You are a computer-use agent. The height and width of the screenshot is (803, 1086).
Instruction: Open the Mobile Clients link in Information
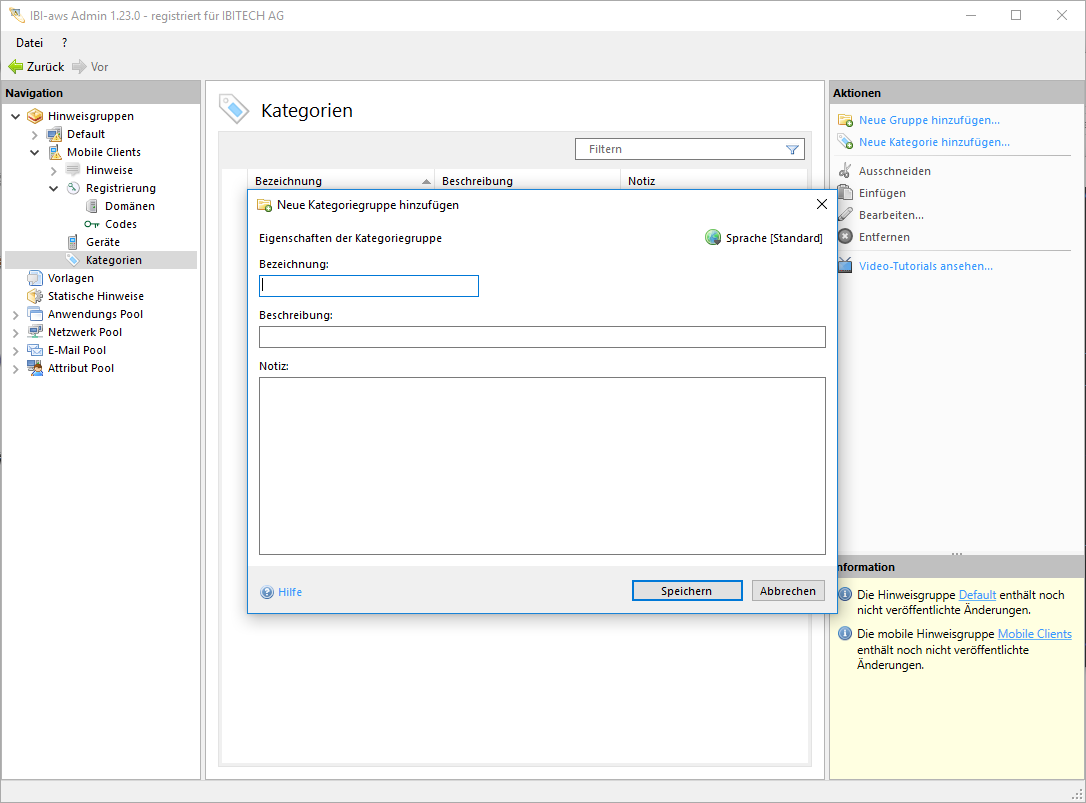(1034, 634)
